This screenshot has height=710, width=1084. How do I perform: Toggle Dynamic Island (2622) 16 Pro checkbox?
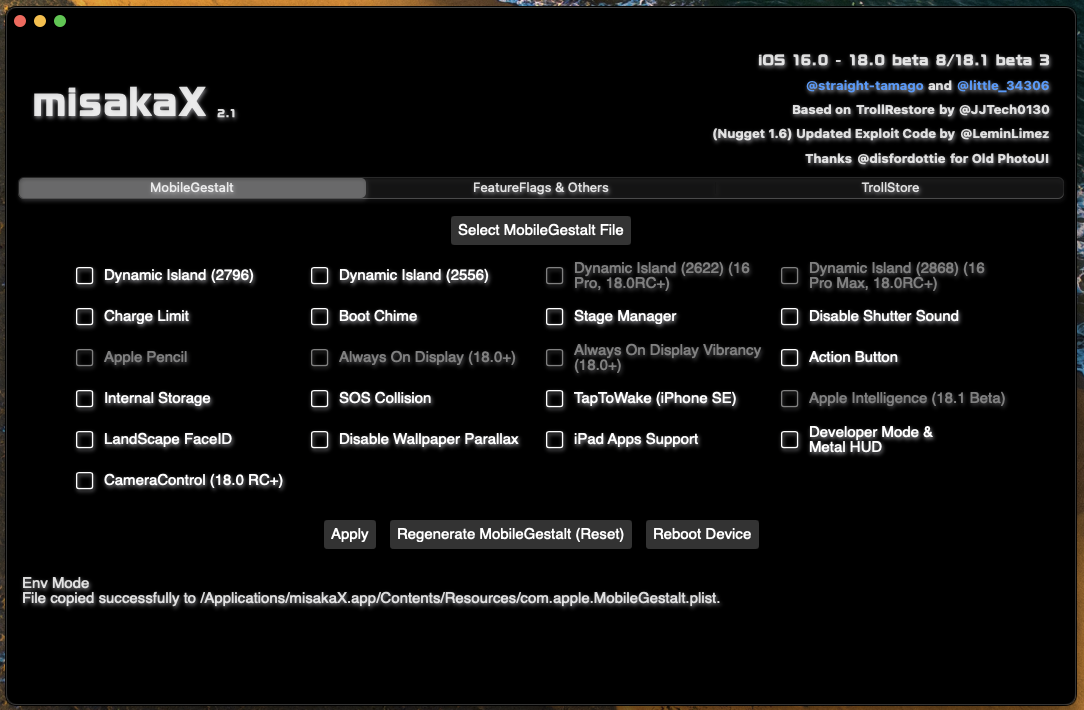pyautogui.click(x=554, y=276)
